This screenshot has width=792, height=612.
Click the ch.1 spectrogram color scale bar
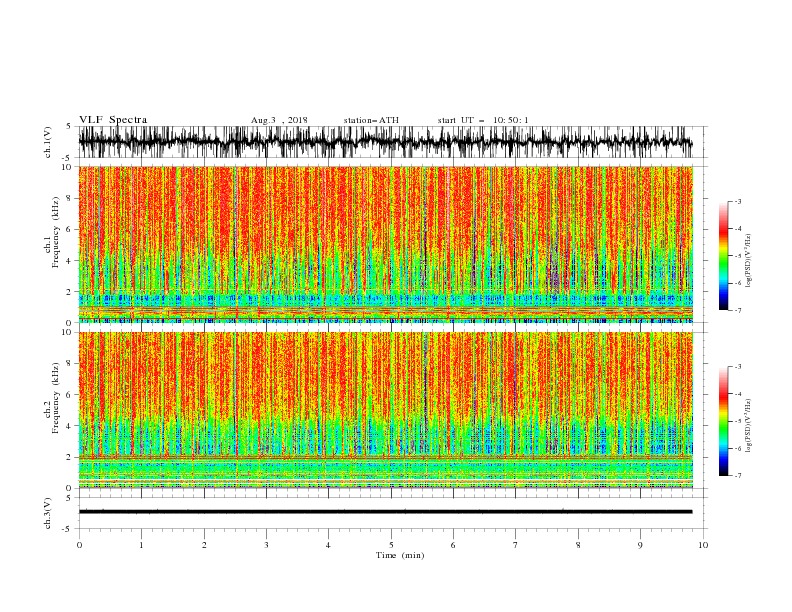723,256
